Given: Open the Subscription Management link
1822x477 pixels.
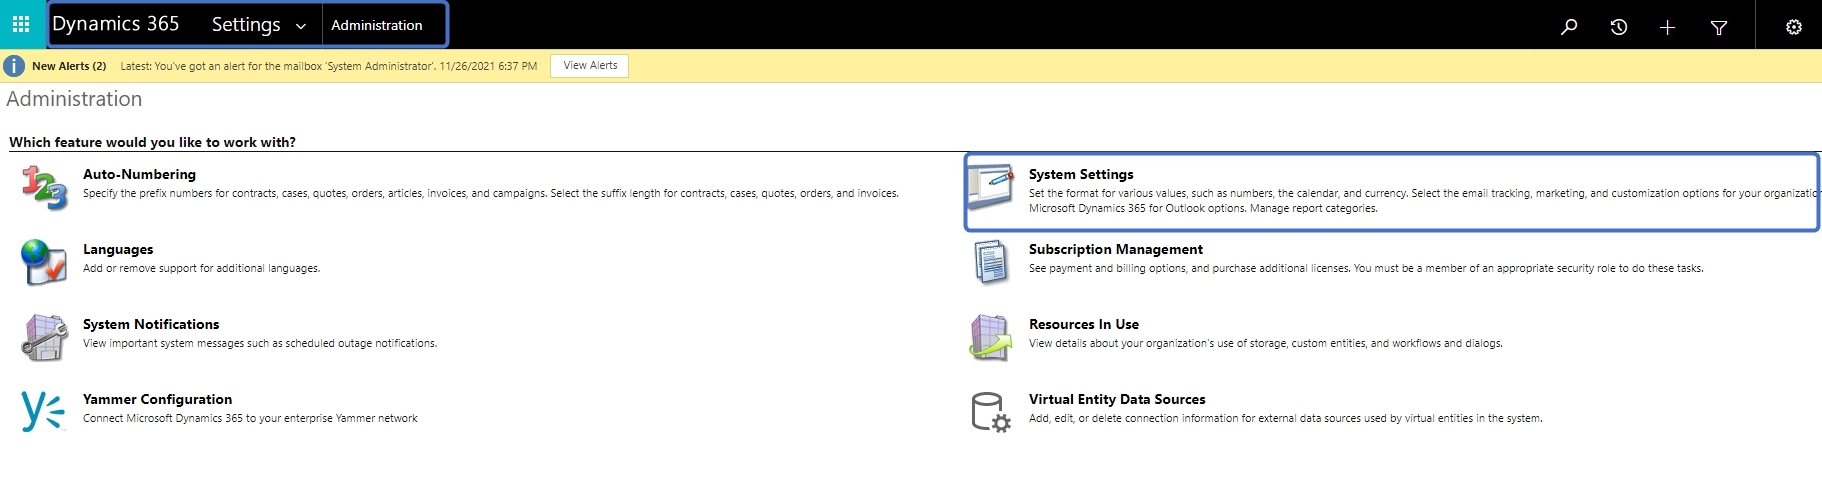Looking at the screenshot, I should coord(1116,249).
